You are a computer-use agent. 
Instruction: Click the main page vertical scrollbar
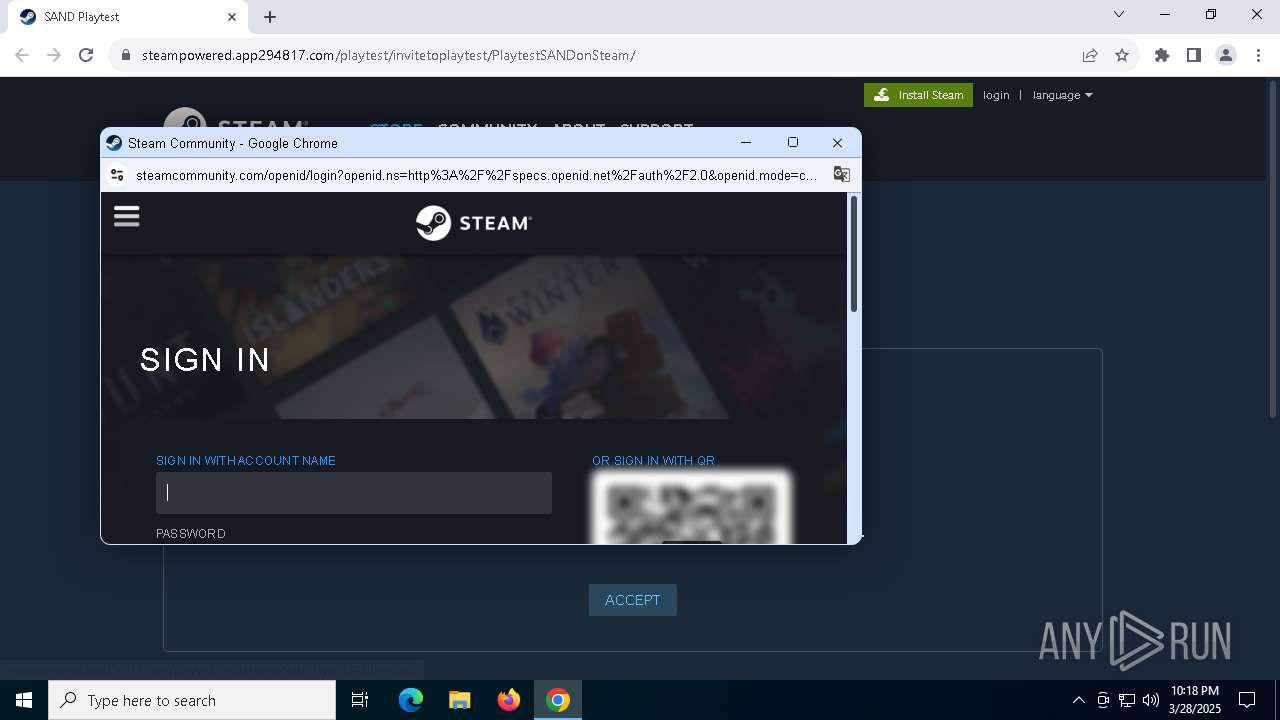click(1272, 250)
